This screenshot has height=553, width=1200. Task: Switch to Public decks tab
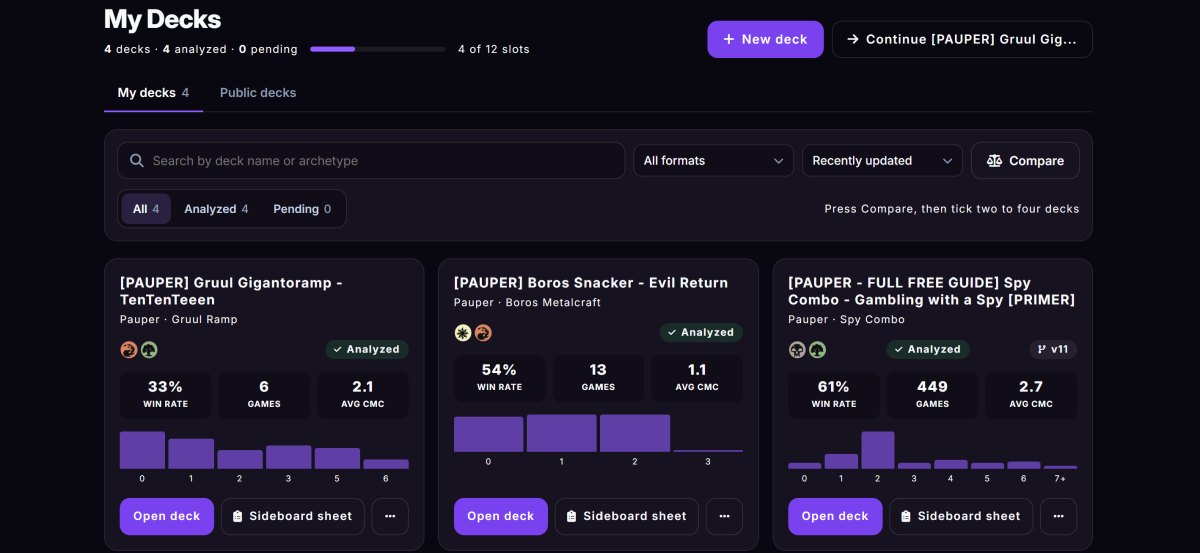coord(258,93)
